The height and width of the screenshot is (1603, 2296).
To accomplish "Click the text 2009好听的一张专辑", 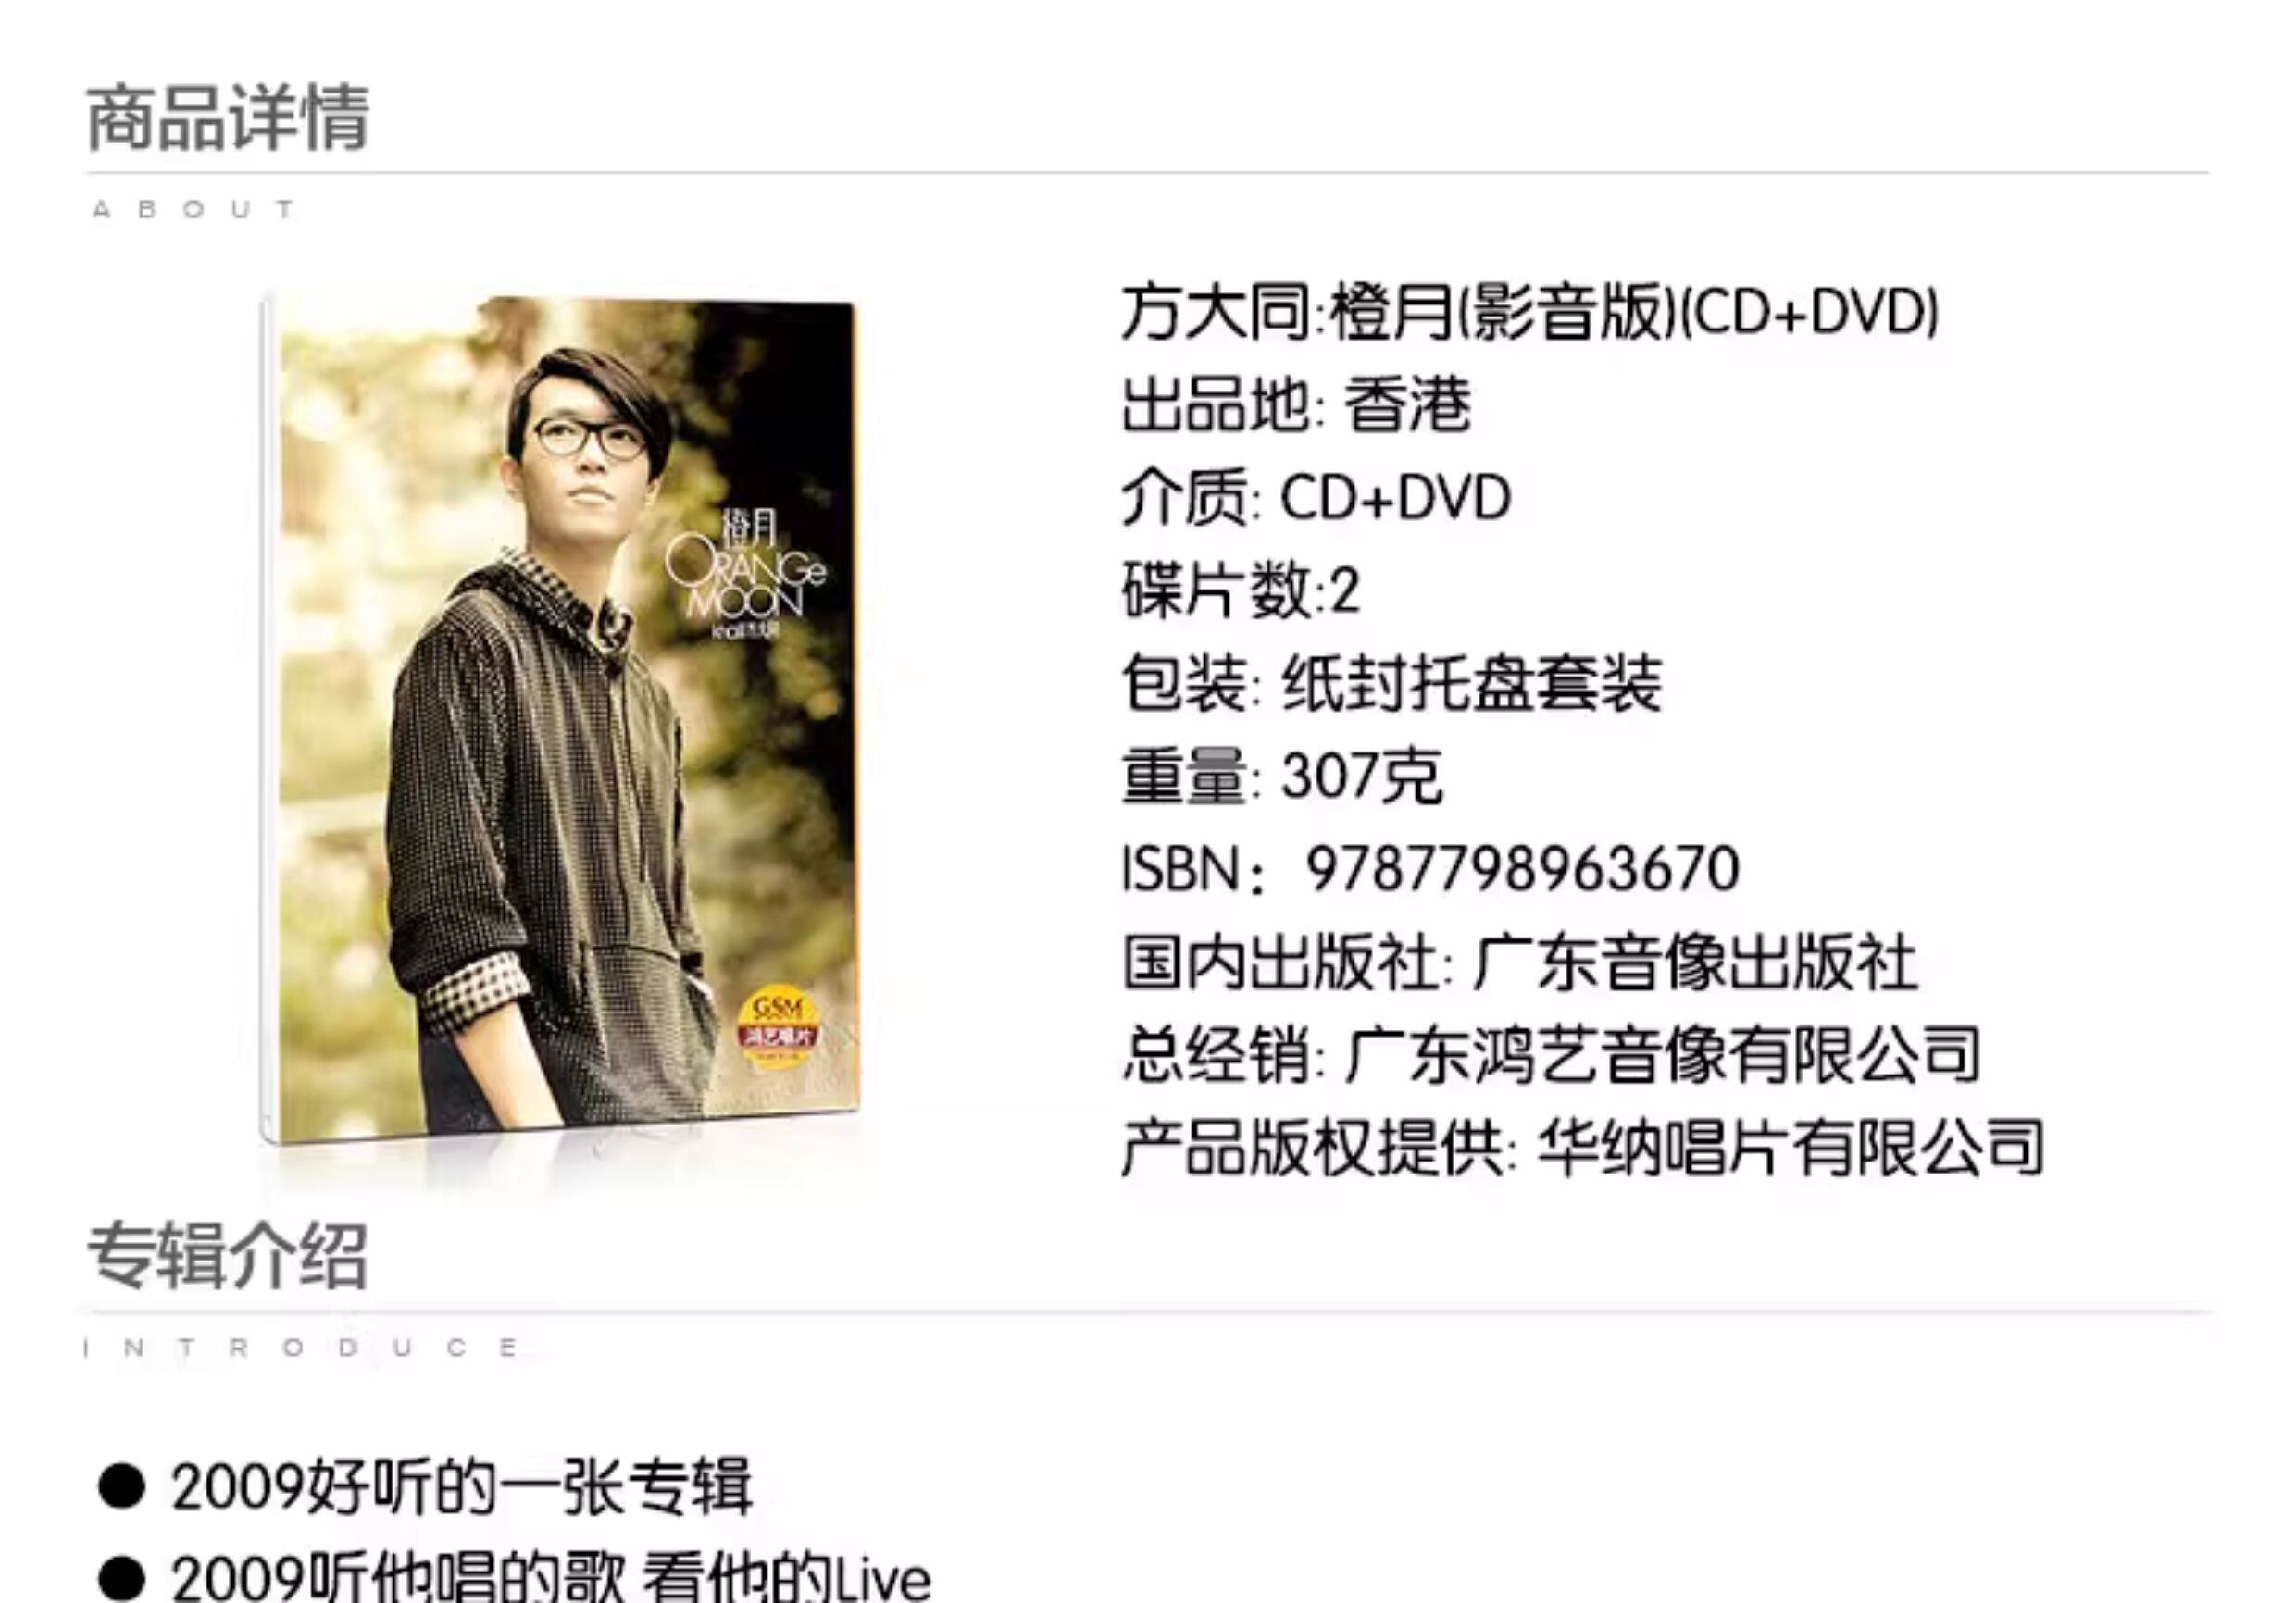I will point(462,1487).
